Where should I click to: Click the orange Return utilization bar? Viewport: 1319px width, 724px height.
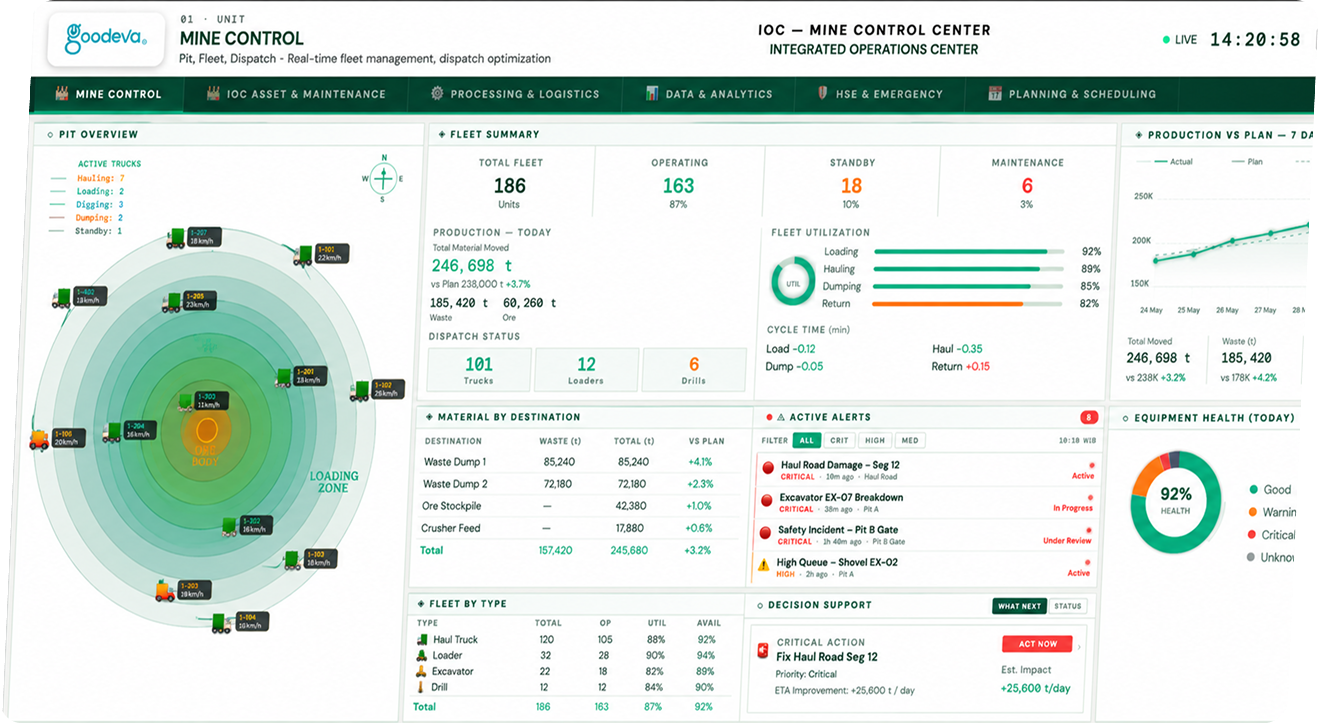[x=968, y=303]
